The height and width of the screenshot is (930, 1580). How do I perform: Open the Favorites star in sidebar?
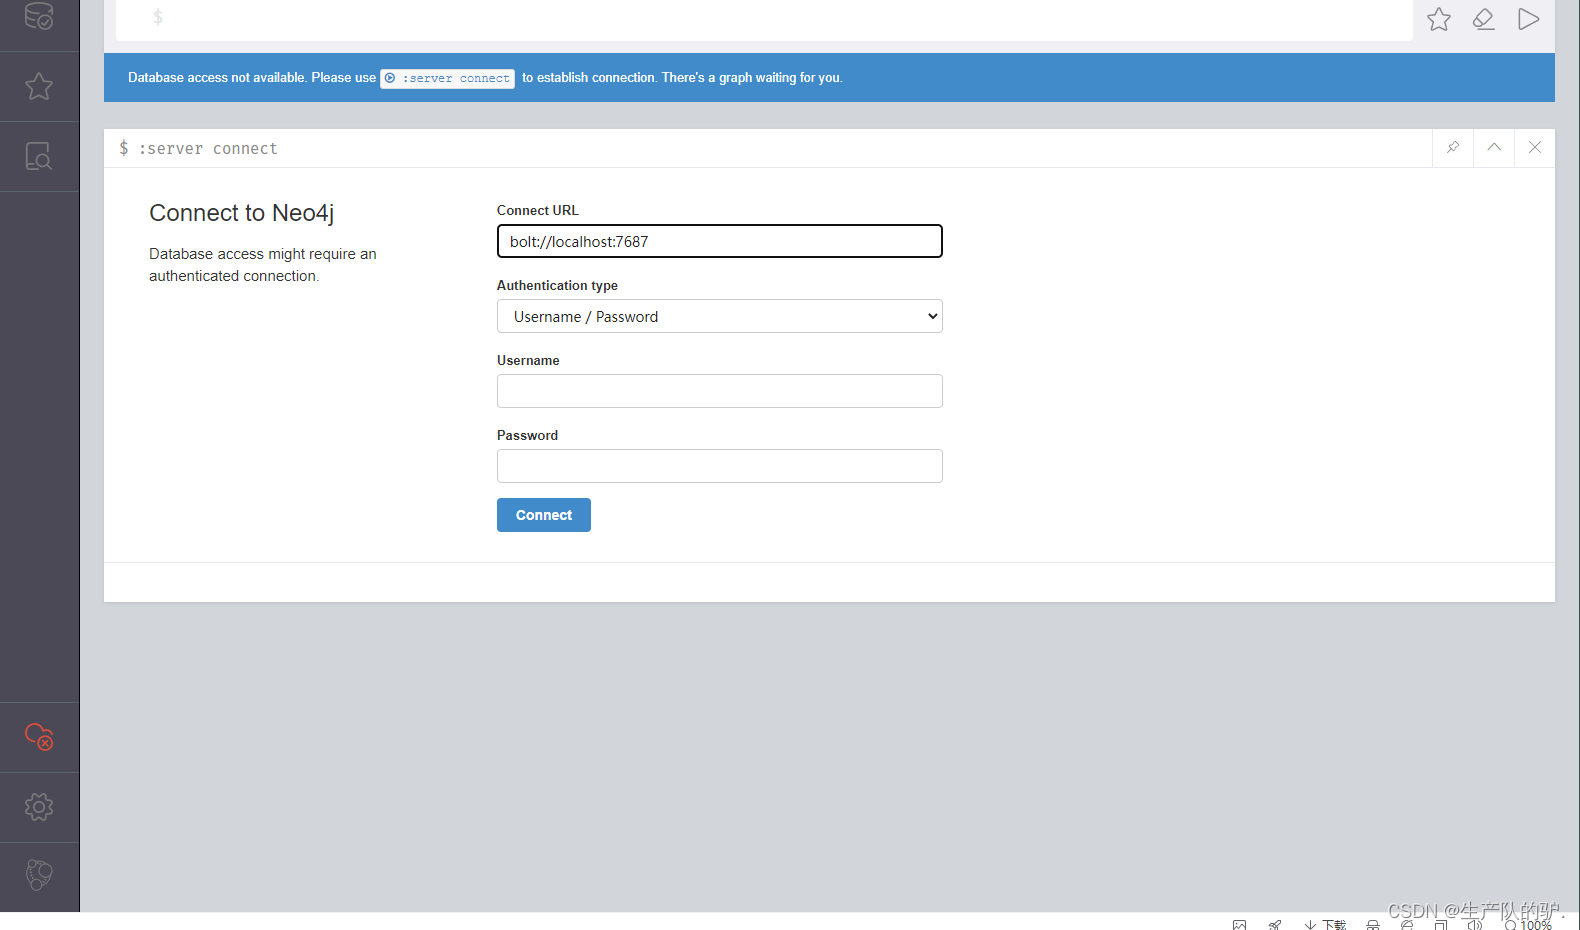[x=39, y=87]
